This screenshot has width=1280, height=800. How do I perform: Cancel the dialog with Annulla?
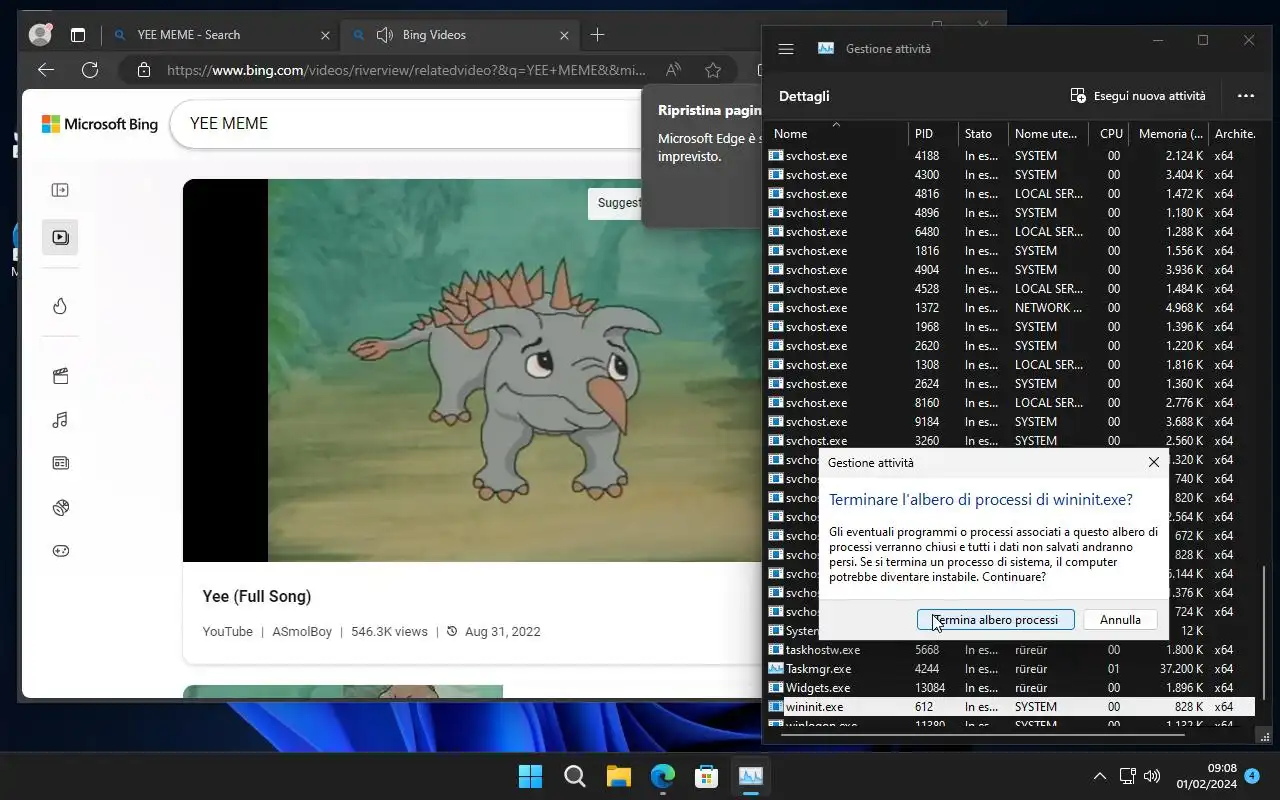click(x=1120, y=620)
